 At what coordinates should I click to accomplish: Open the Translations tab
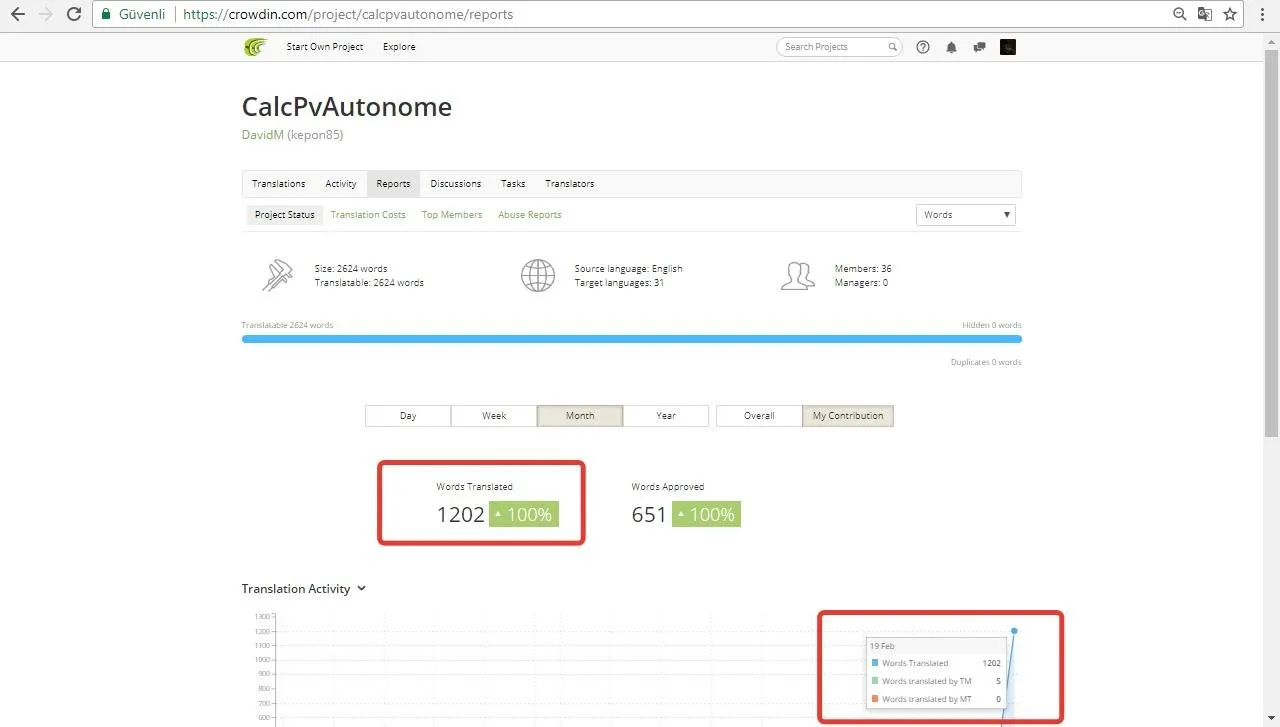pos(279,184)
